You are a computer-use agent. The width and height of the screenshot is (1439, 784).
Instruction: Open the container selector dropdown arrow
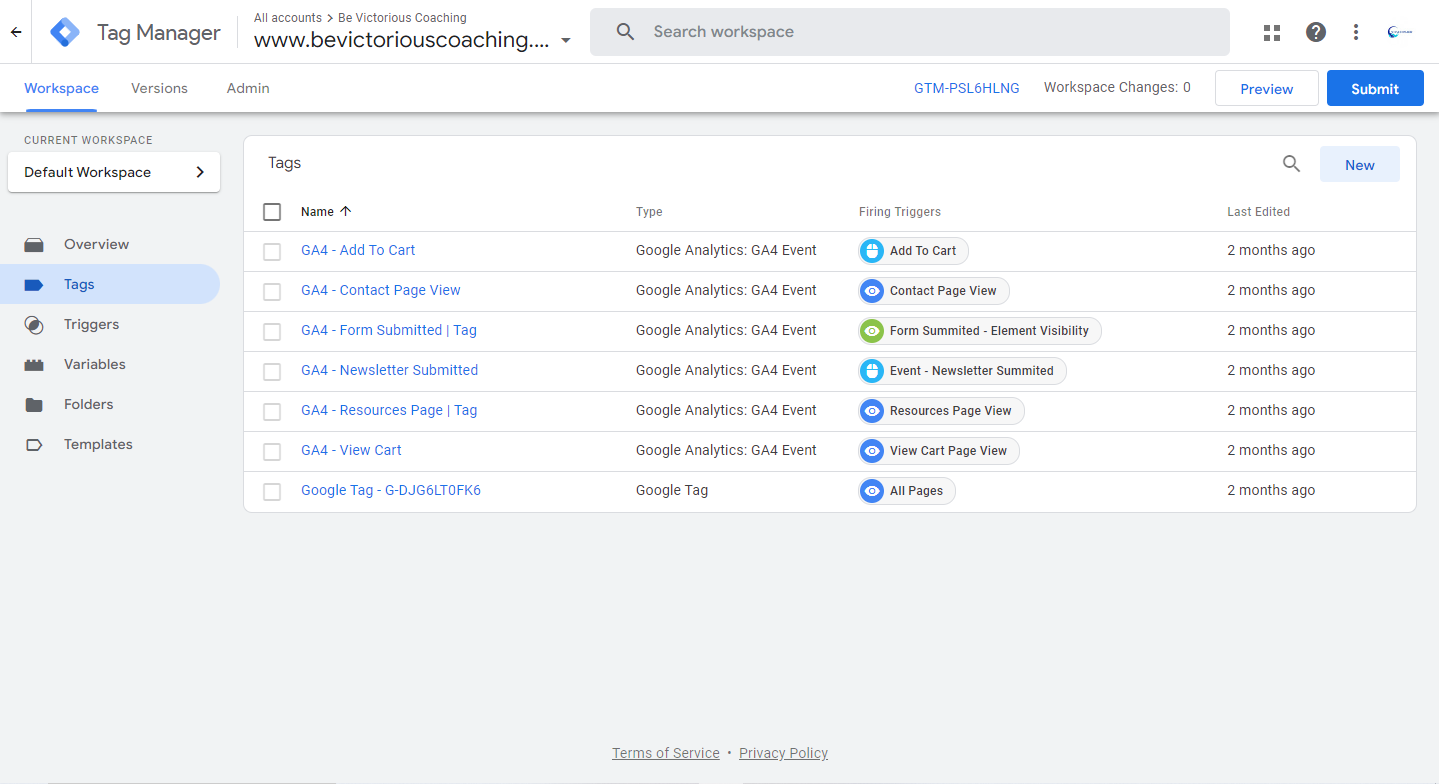(x=566, y=41)
